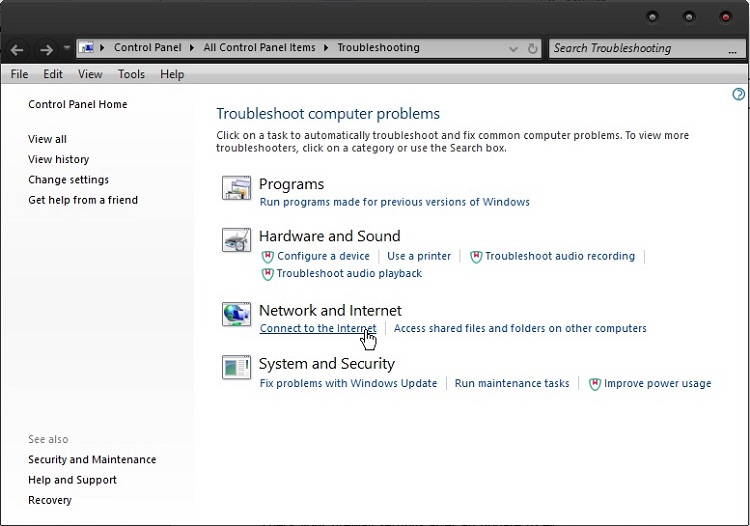
Task: Click shield icon beside Improve power usage
Action: (595, 384)
